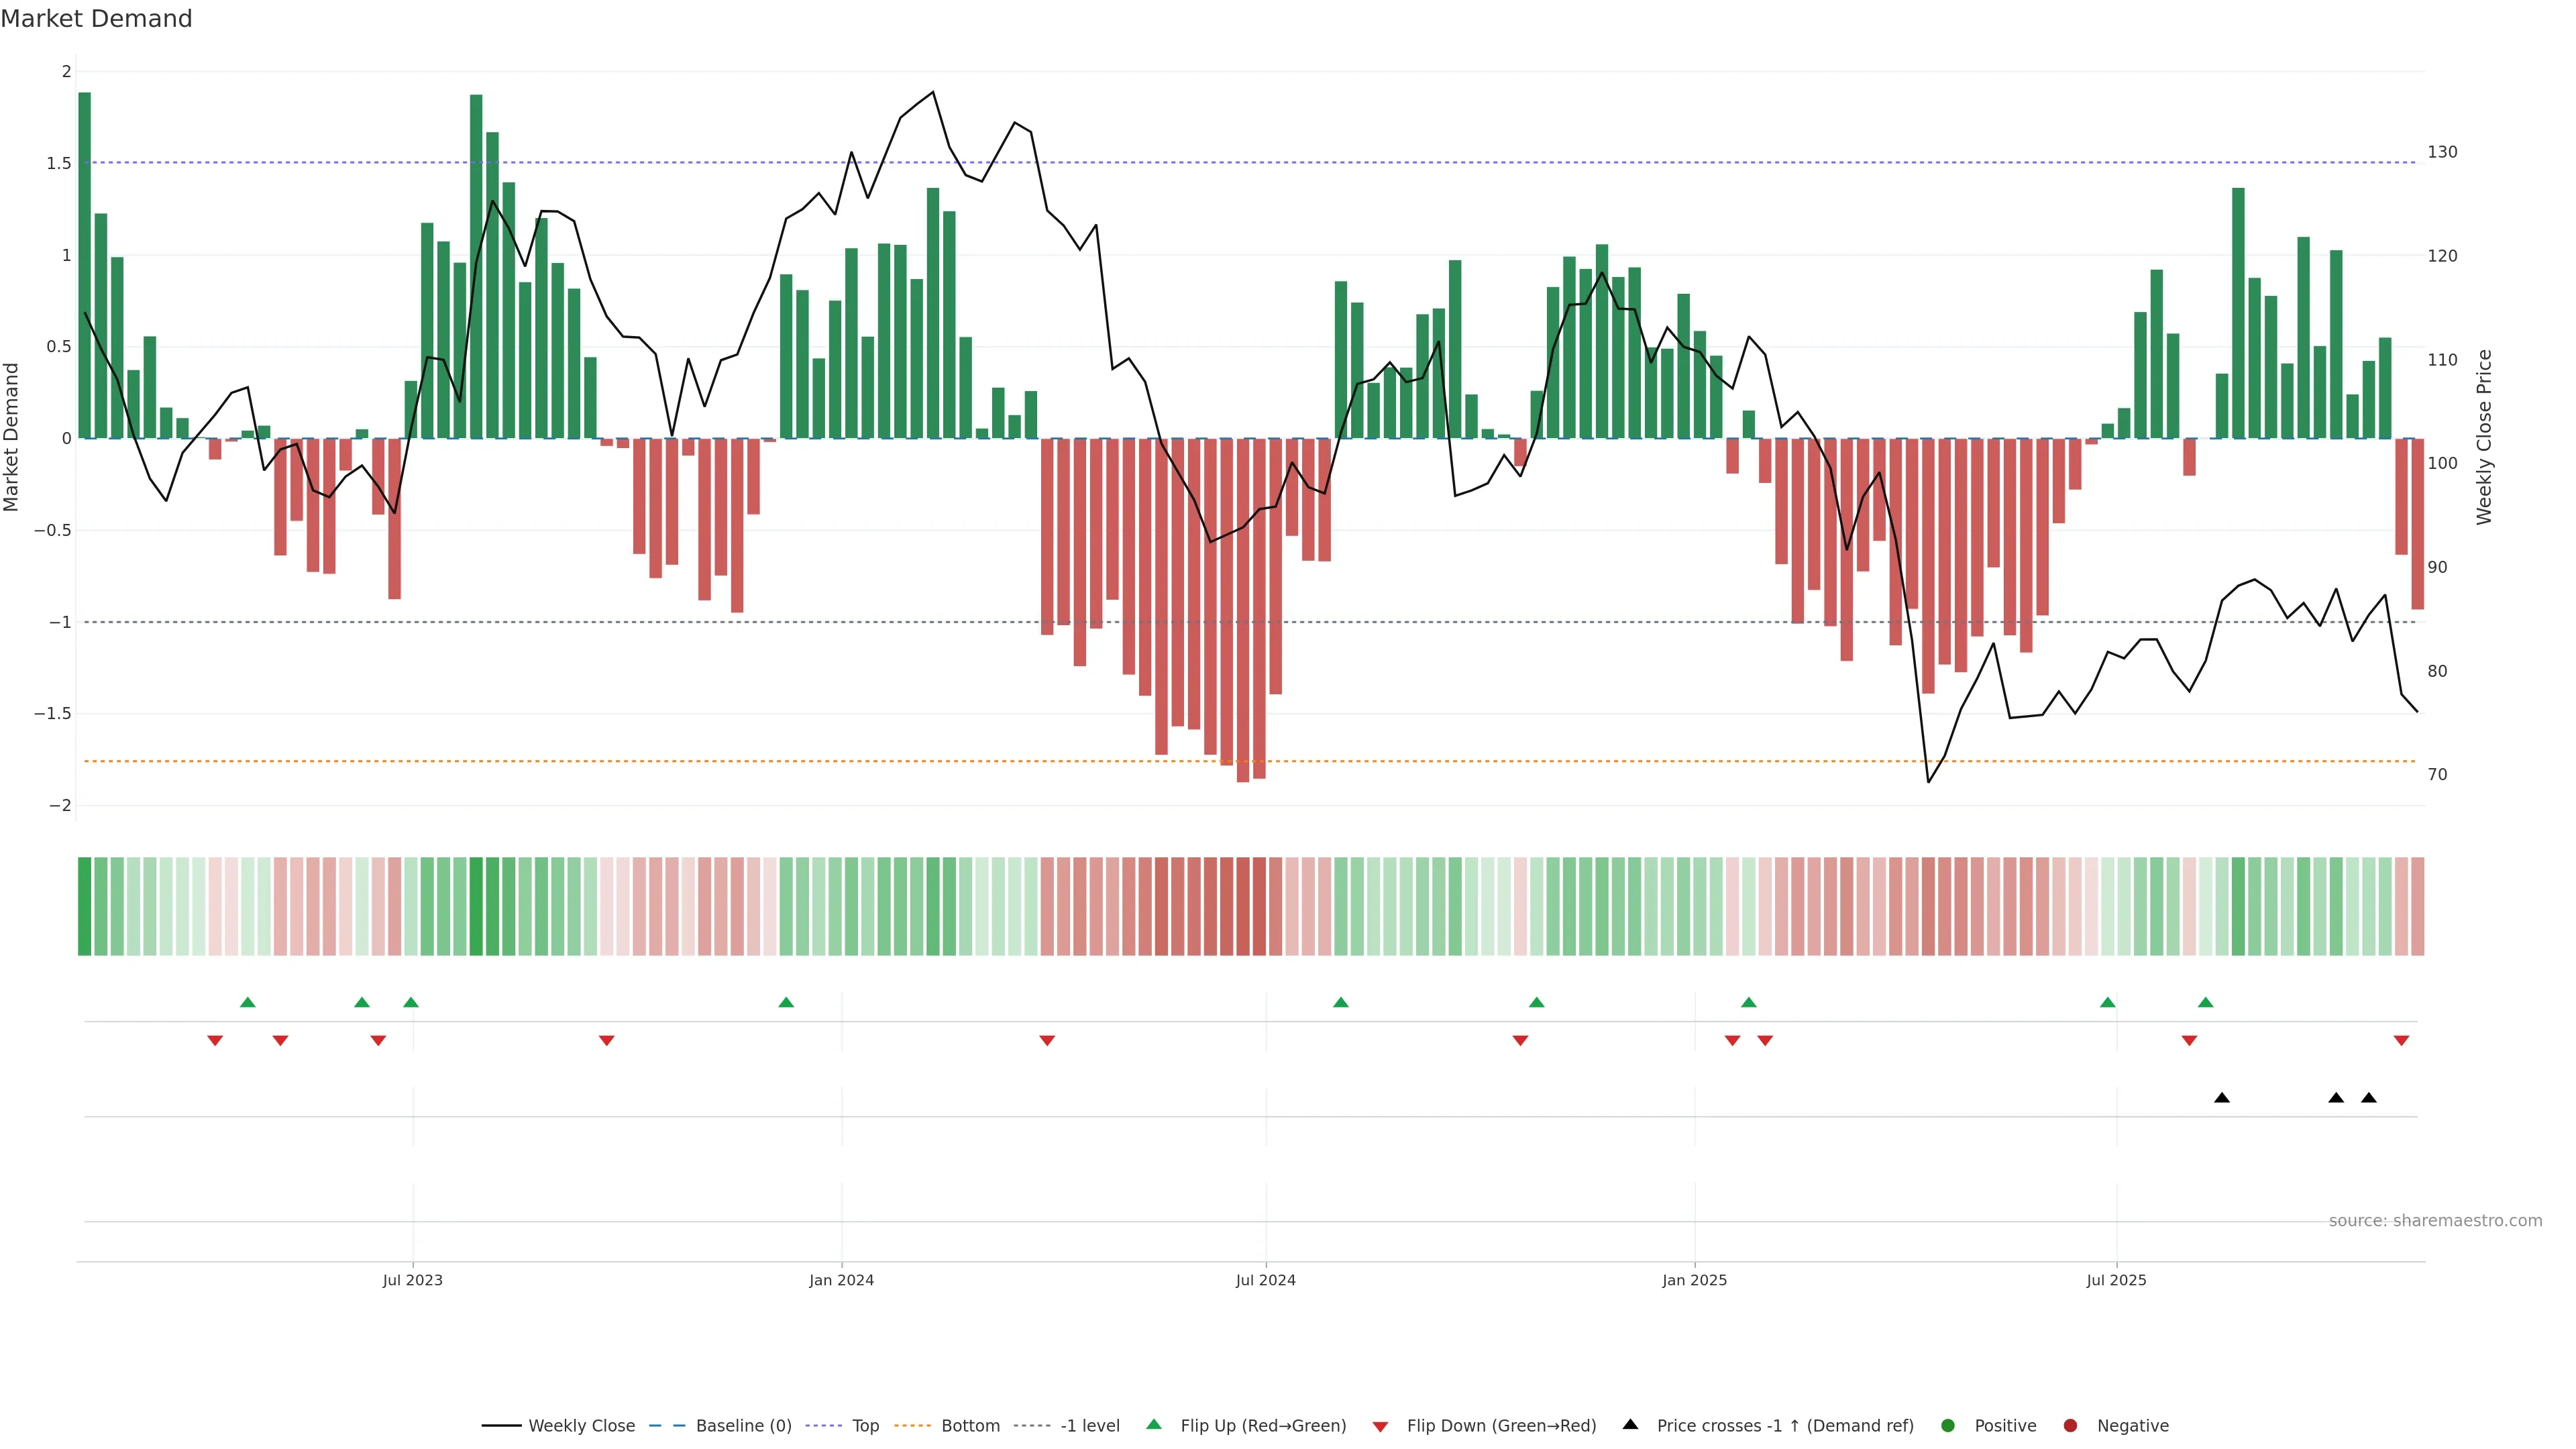The image size is (2576, 1449).
Task: Click the green Flip Up legend triangle icon
Action: coord(1153,1424)
